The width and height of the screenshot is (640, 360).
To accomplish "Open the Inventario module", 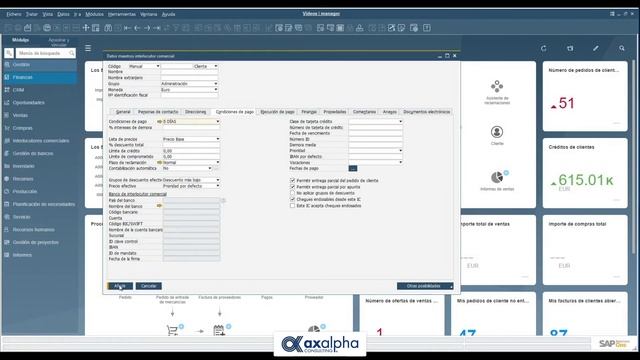I will 23,166.
